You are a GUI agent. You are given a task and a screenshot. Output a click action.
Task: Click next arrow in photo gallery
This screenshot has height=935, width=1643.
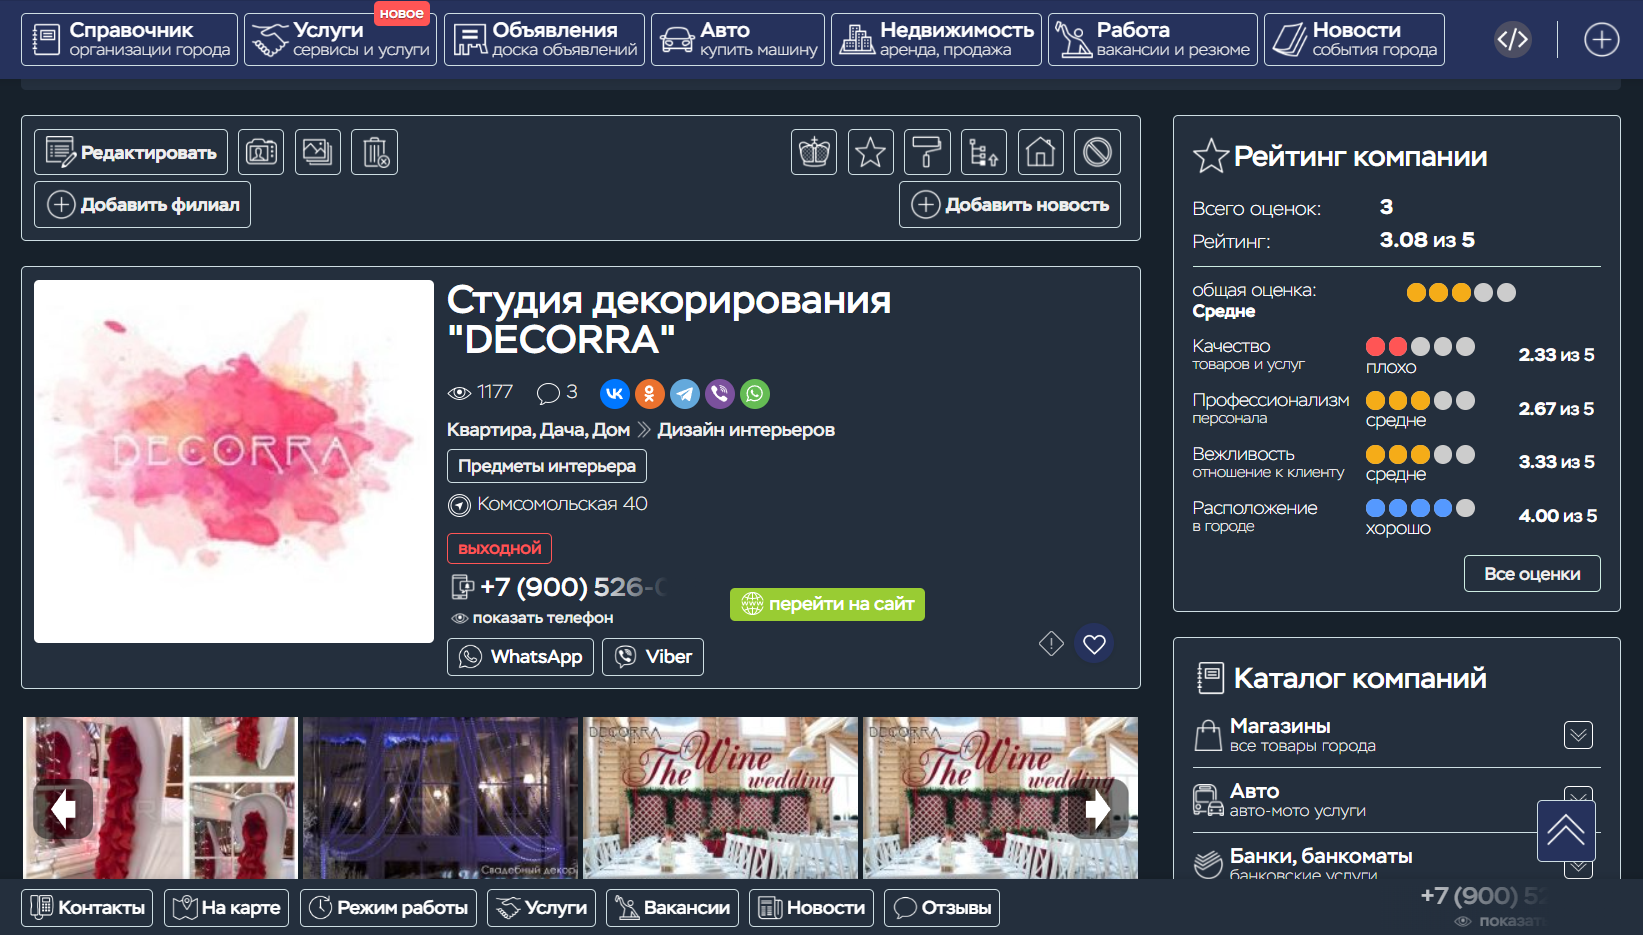1098,809
